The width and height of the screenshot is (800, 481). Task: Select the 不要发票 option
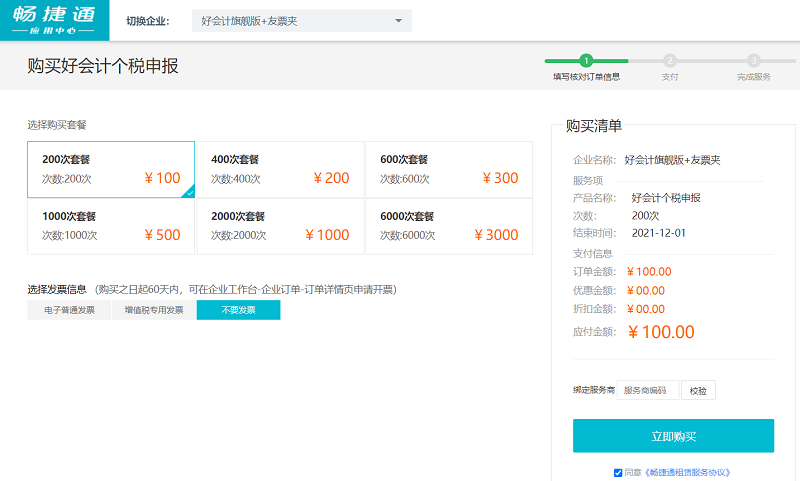point(238,310)
